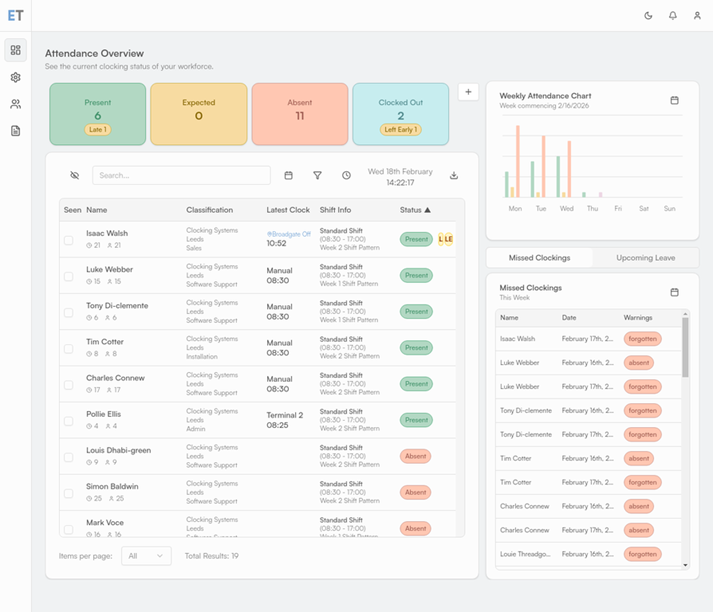
Task: Select the Missed Clockings tab
Action: 539,258
